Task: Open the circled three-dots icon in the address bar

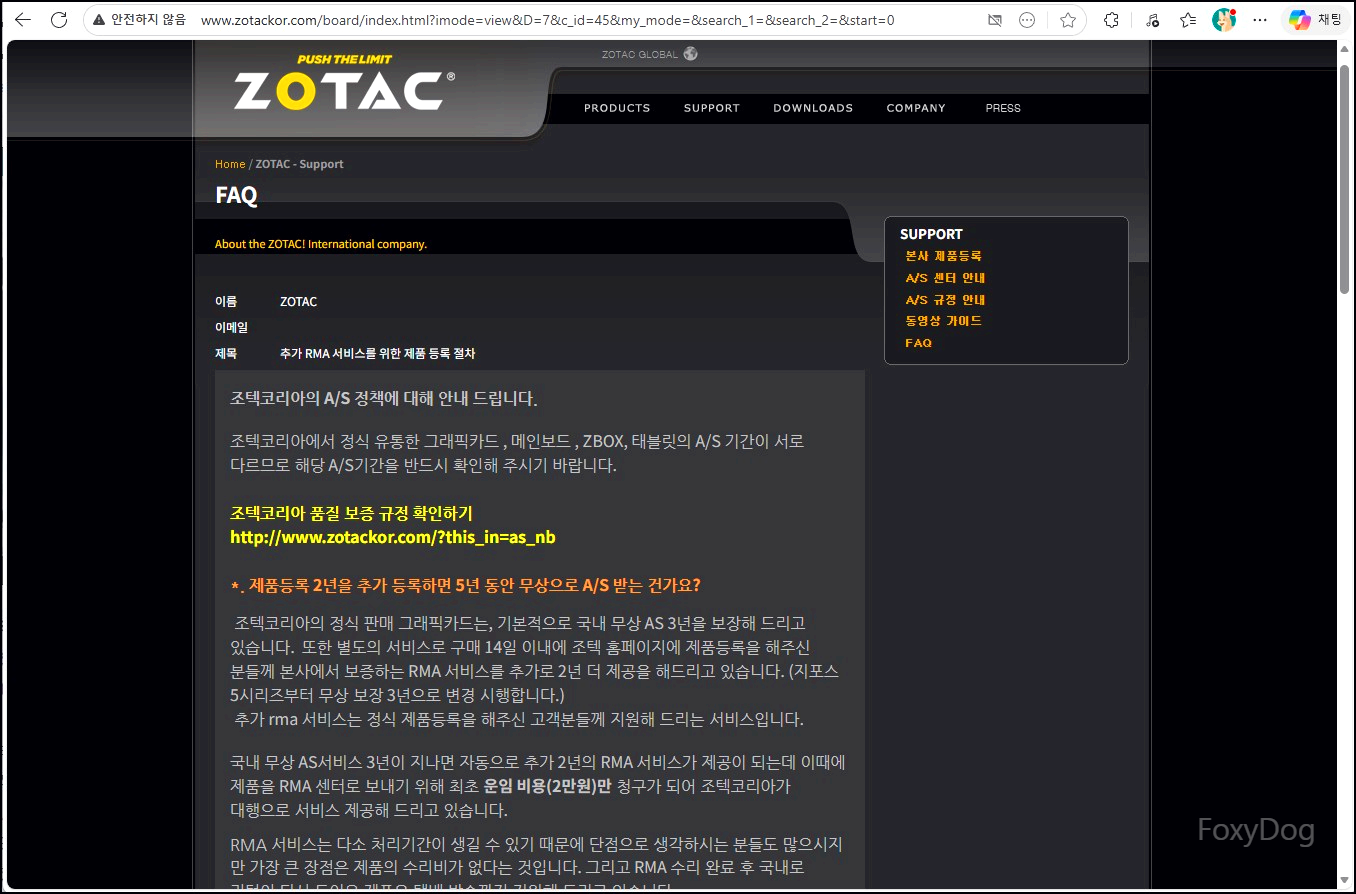Action: point(1027,20)
